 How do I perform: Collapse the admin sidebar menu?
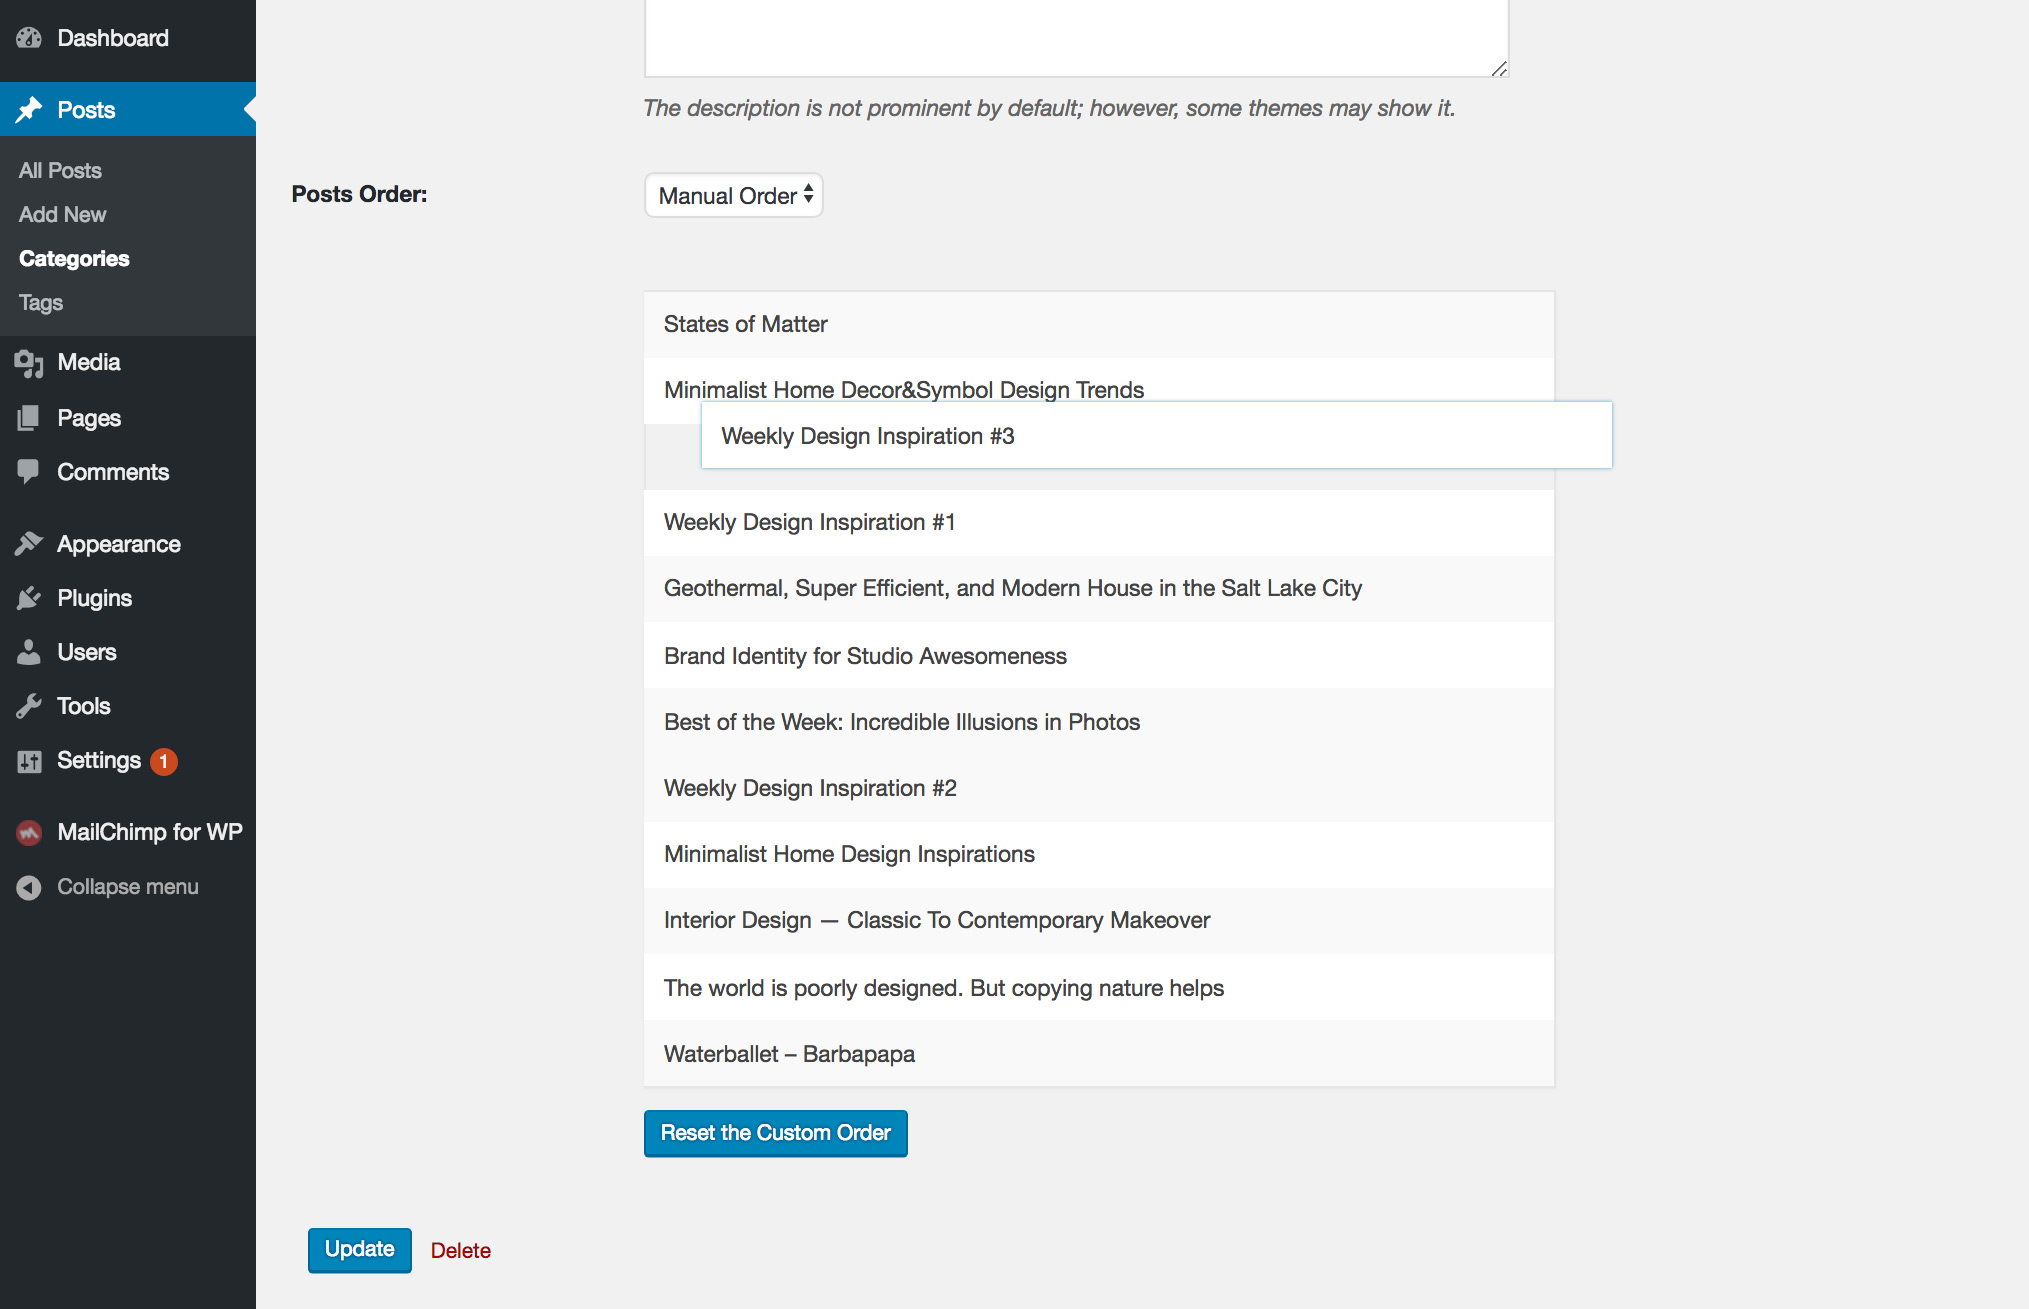pyautogui.click(x=108, y=887)
